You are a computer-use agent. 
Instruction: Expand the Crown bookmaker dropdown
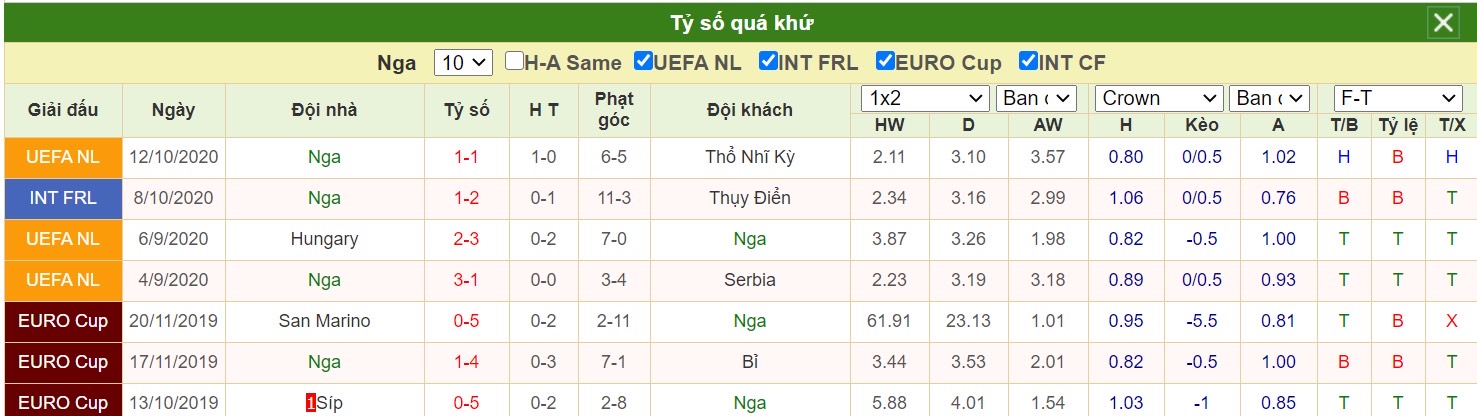tap(1160, 99)
